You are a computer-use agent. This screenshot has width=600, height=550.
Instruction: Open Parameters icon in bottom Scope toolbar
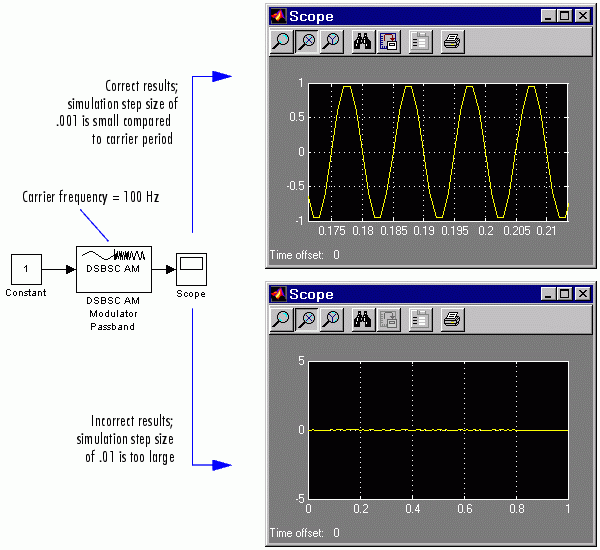coord(421,319)
